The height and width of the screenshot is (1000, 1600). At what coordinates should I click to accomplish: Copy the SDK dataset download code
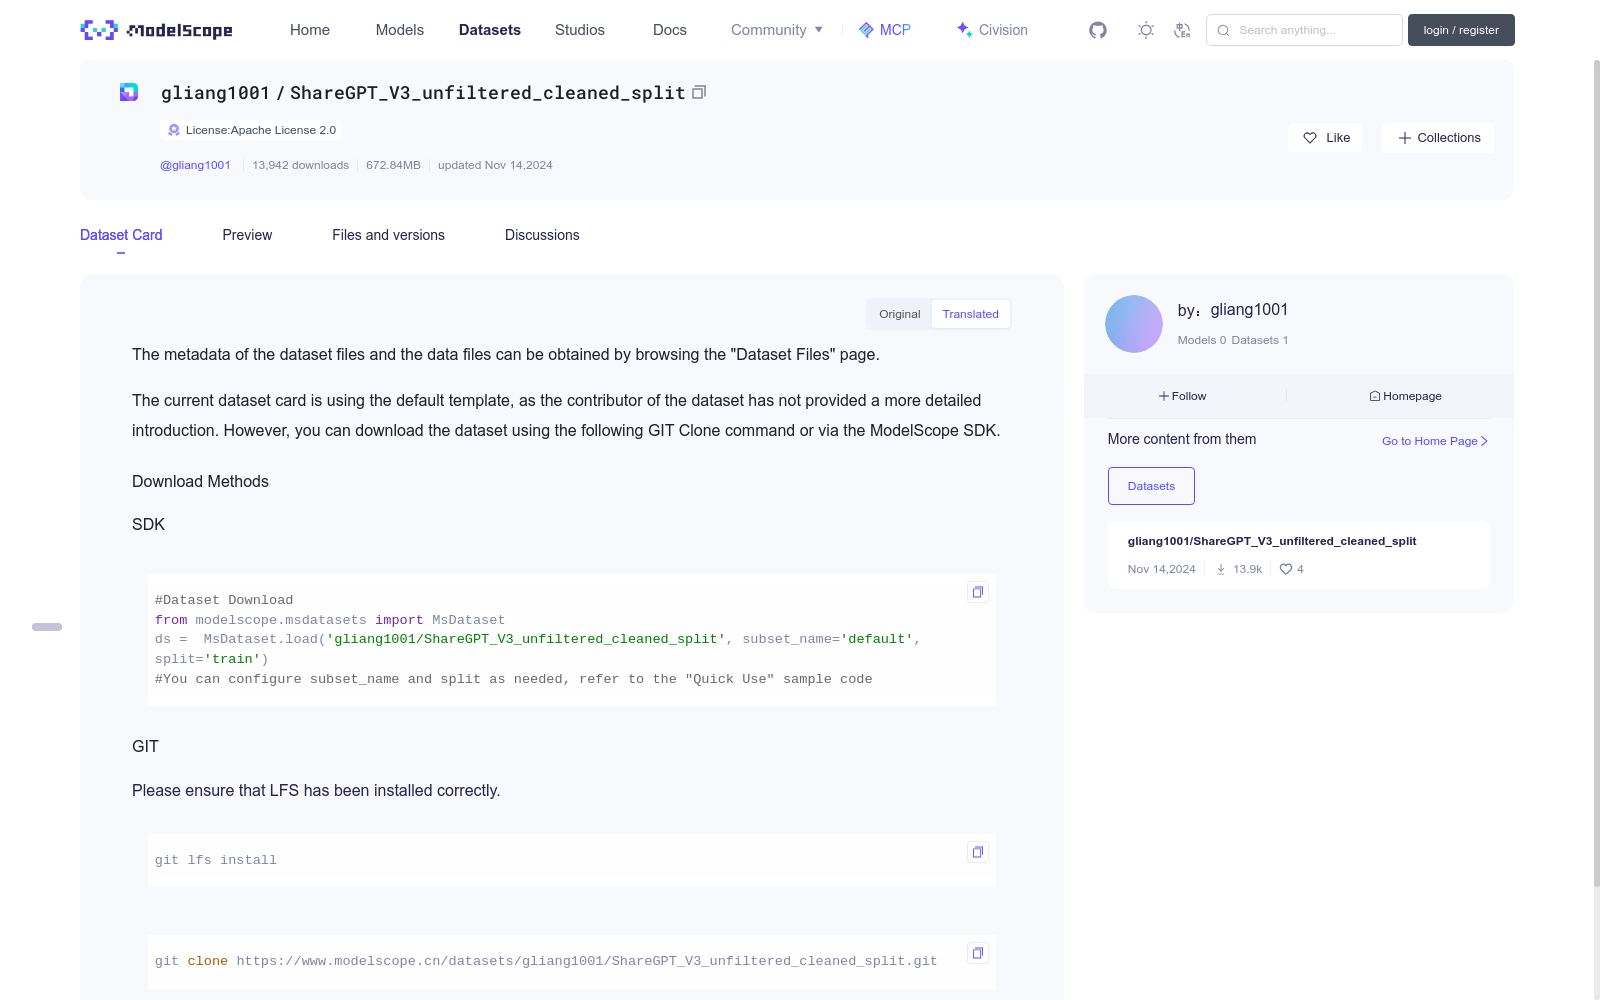978,592
